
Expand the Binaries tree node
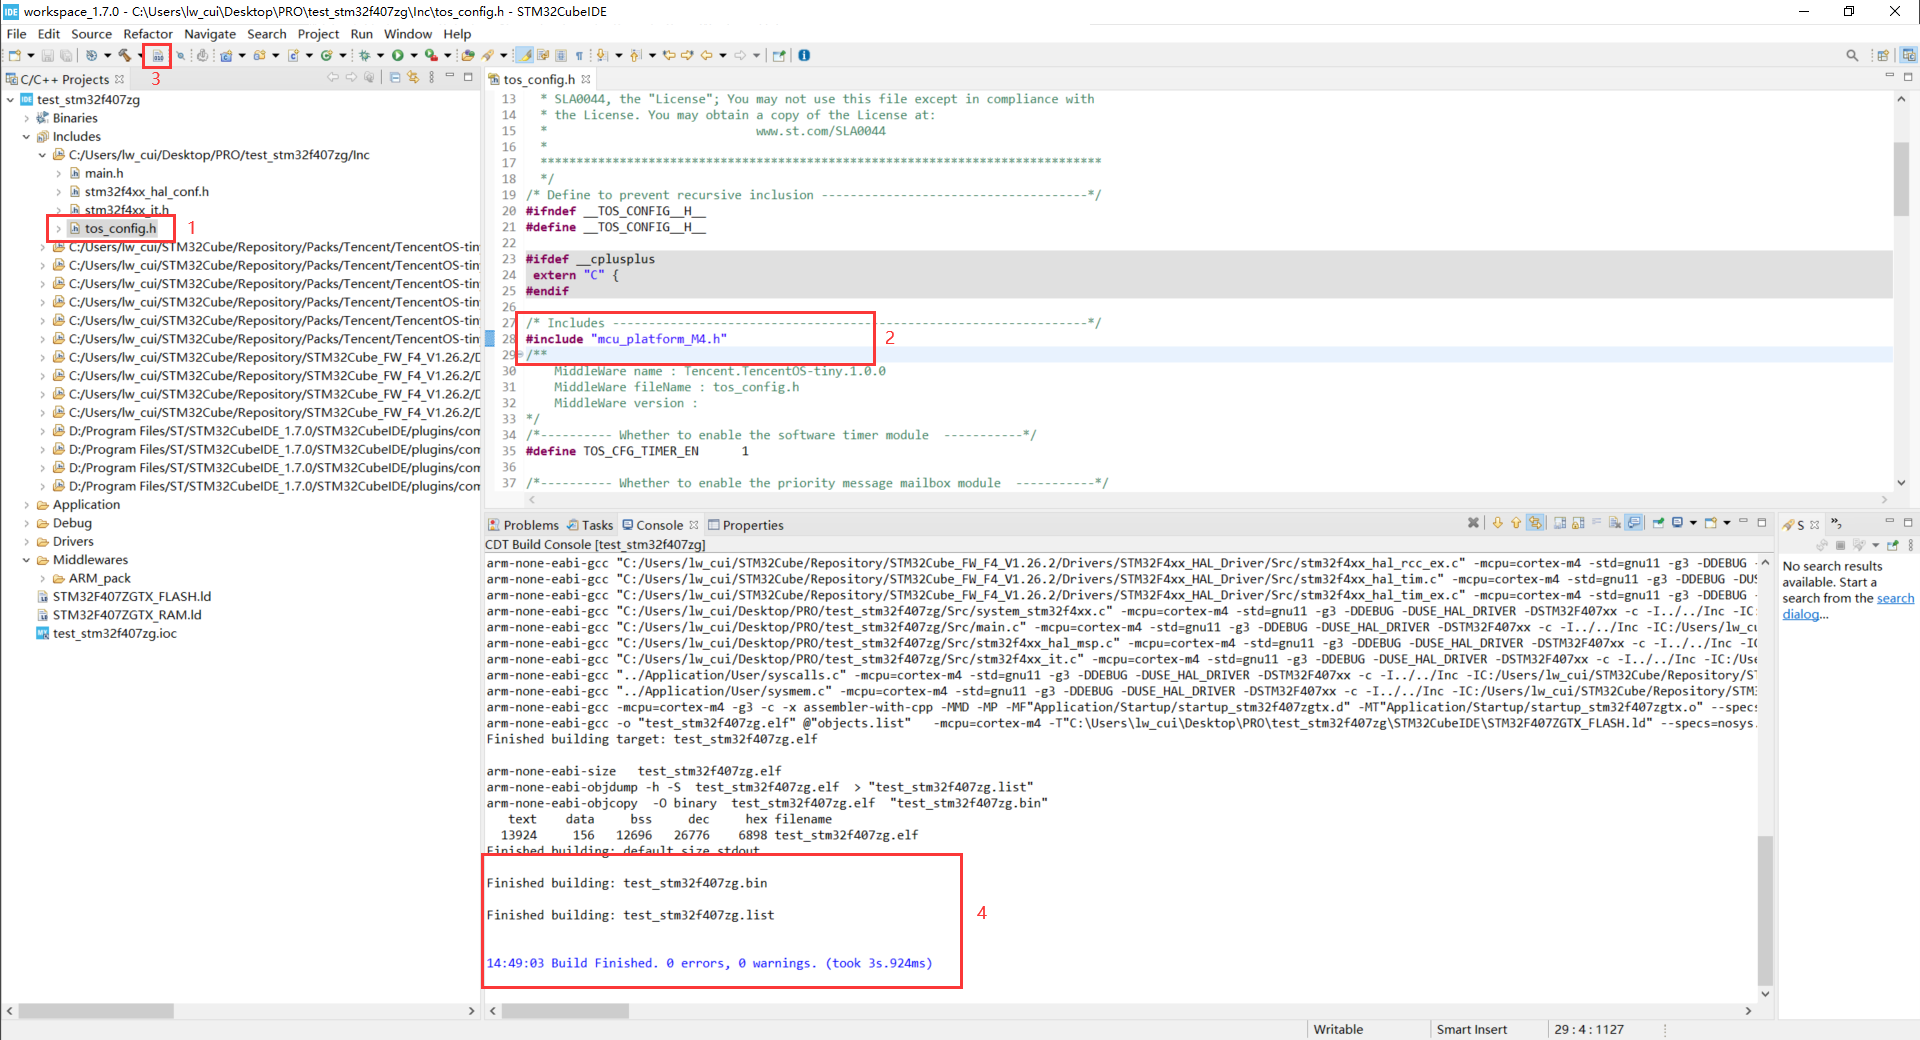[26, 118]
